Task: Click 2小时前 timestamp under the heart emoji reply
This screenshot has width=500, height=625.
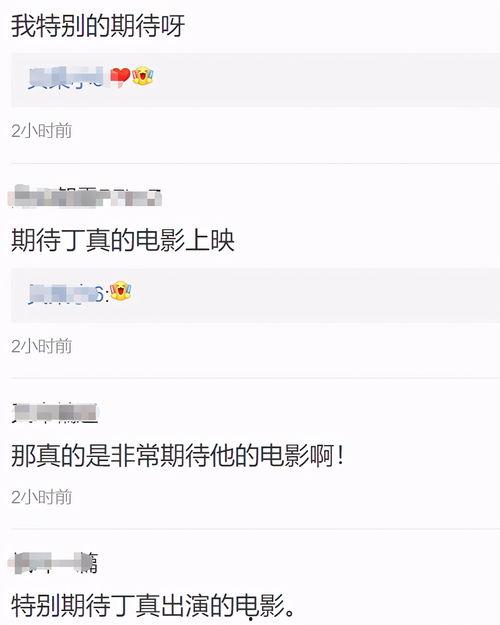Action: pyautogui.click(x=41, y=131)
